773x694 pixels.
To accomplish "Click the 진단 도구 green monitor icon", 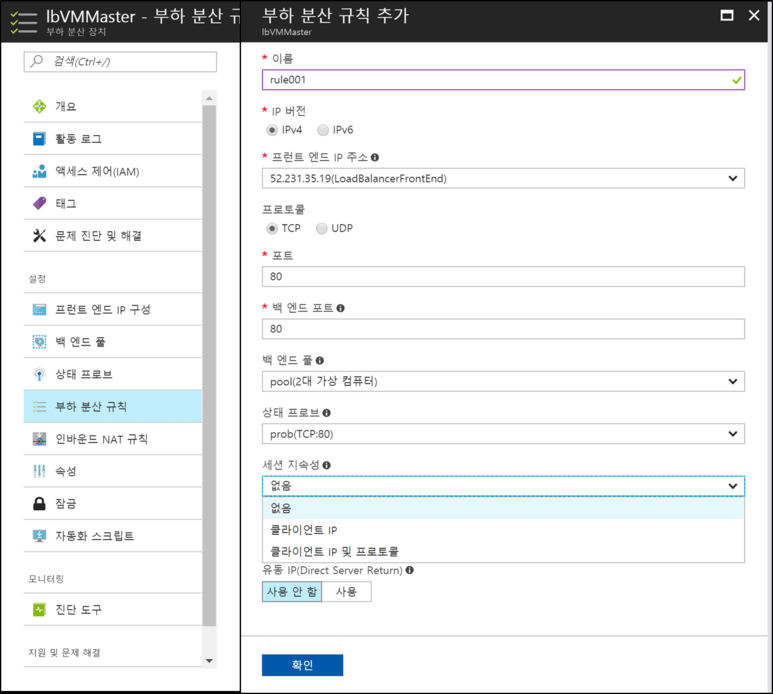I will 40,609.
